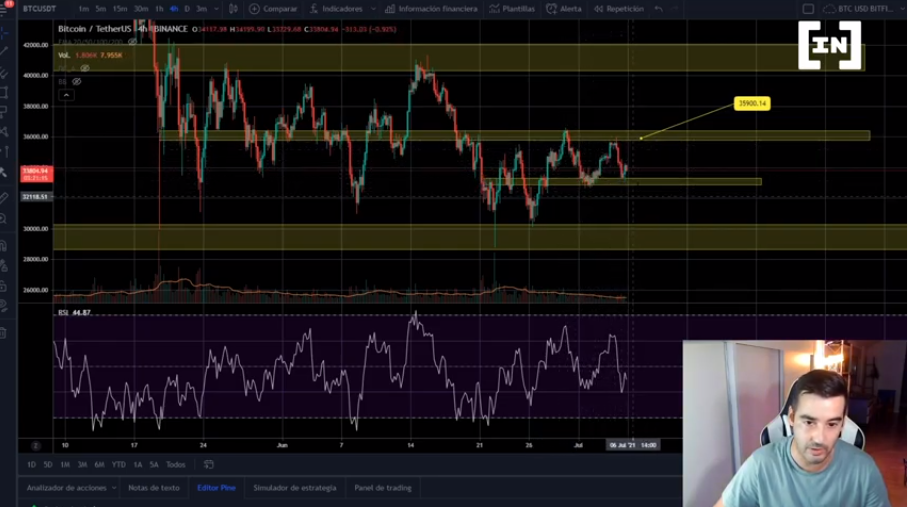Viewport: 908px width, 507px height.
Task: Expand the Indicadores favorites dropdown arrow
Action: (373, 9)
